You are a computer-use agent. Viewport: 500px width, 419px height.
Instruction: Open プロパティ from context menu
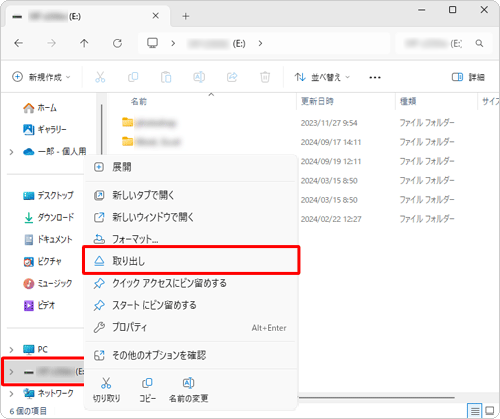190,327
